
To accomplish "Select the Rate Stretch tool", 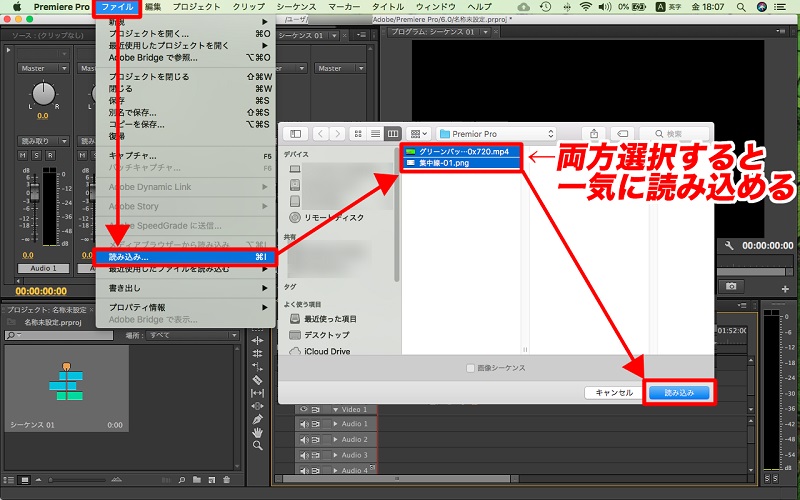I will tap(258, 366).
